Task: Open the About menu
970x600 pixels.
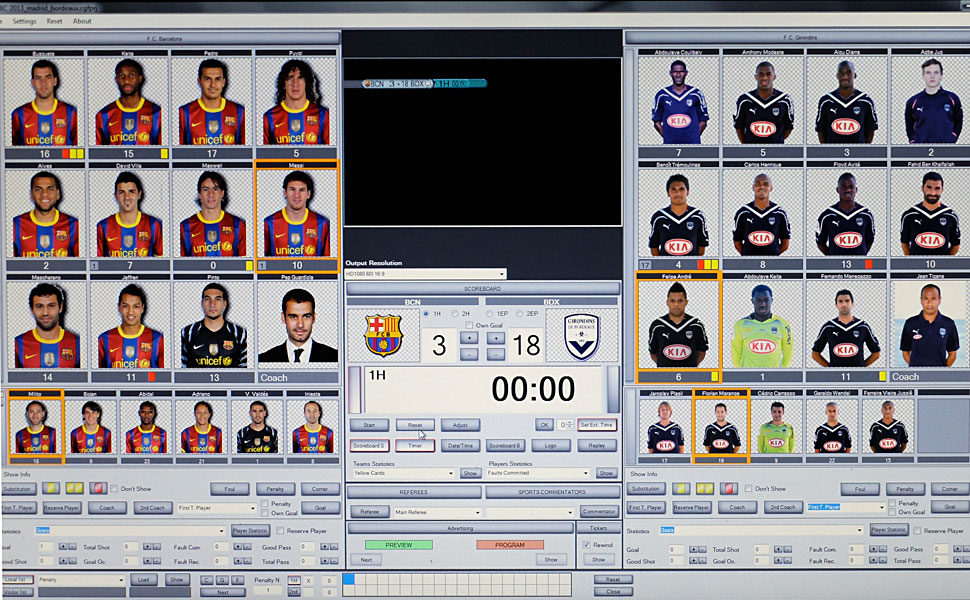Action: 82,21
